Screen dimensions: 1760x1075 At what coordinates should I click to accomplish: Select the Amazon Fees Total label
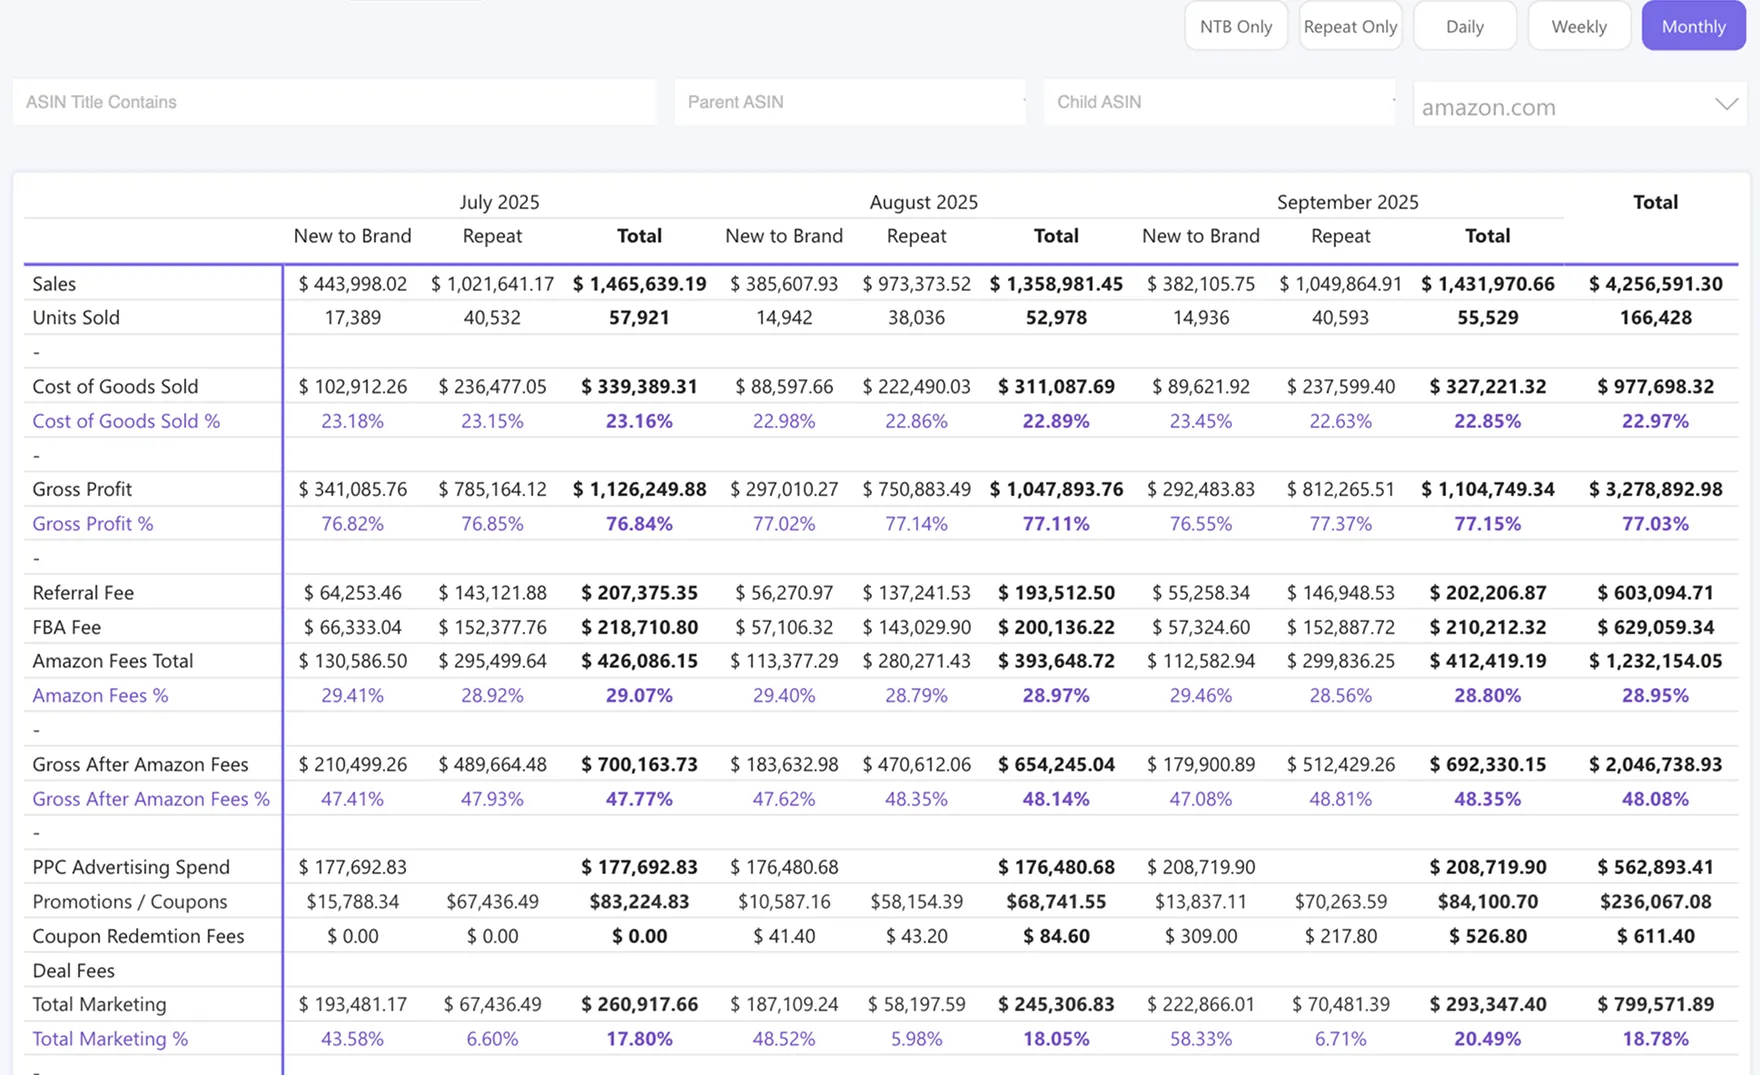pos(113,661)
